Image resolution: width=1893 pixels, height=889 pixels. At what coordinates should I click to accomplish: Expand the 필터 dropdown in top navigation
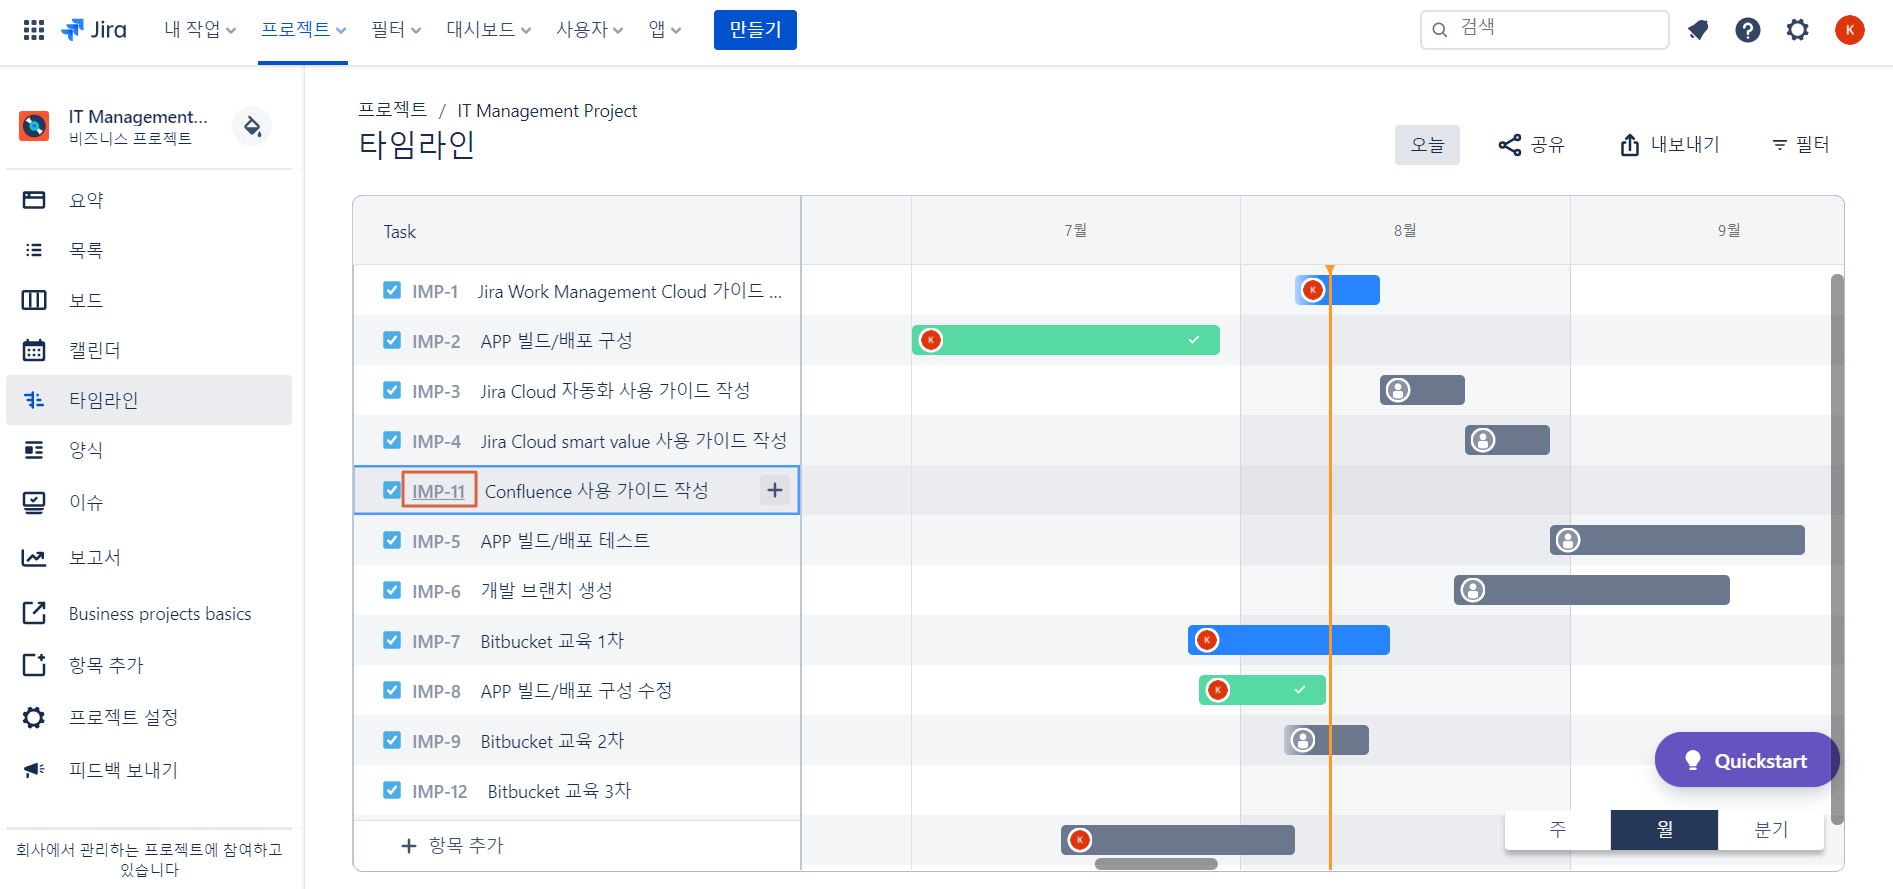pos(396,30)
